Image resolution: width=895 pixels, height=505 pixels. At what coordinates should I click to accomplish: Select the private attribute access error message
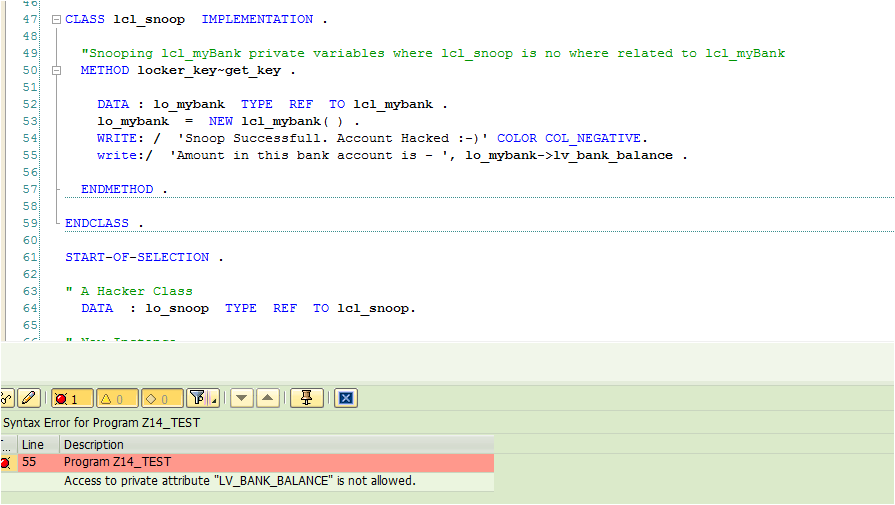[x=240, y=481]
